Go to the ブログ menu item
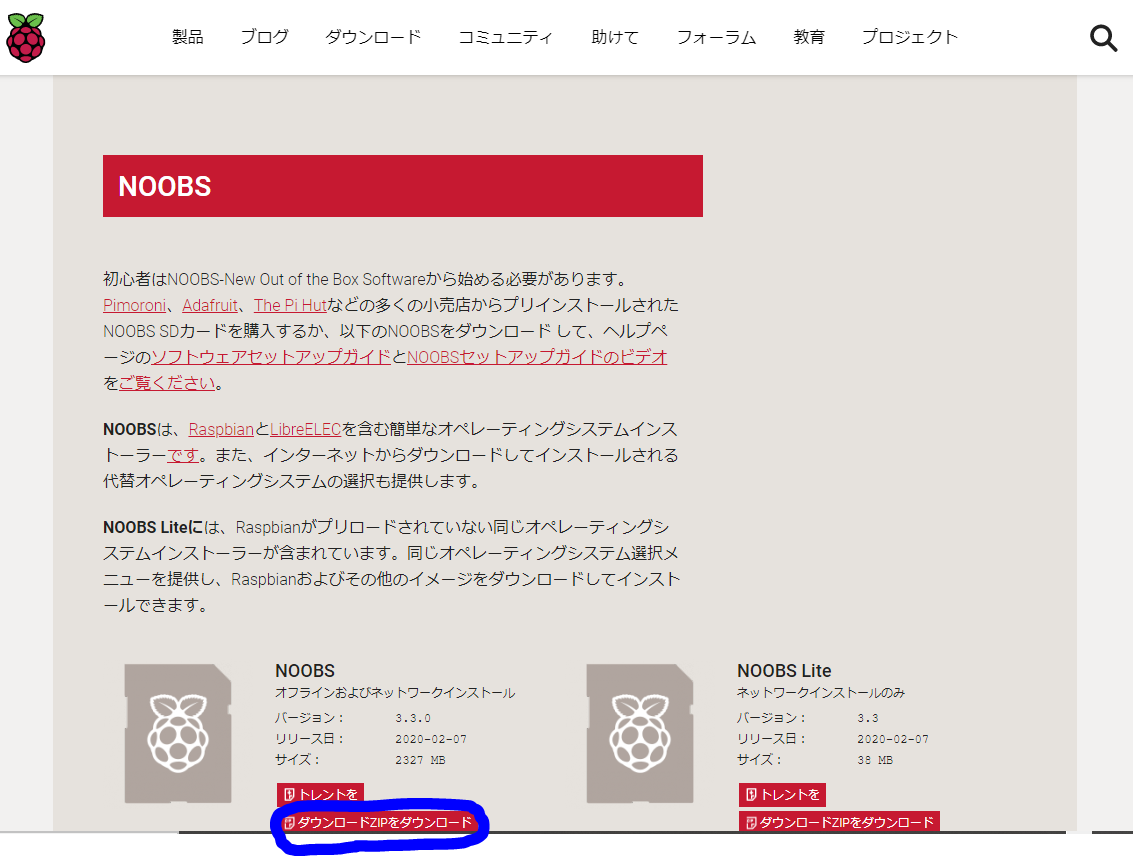Screen dimensions: 1133x856 tap(264, 37)
